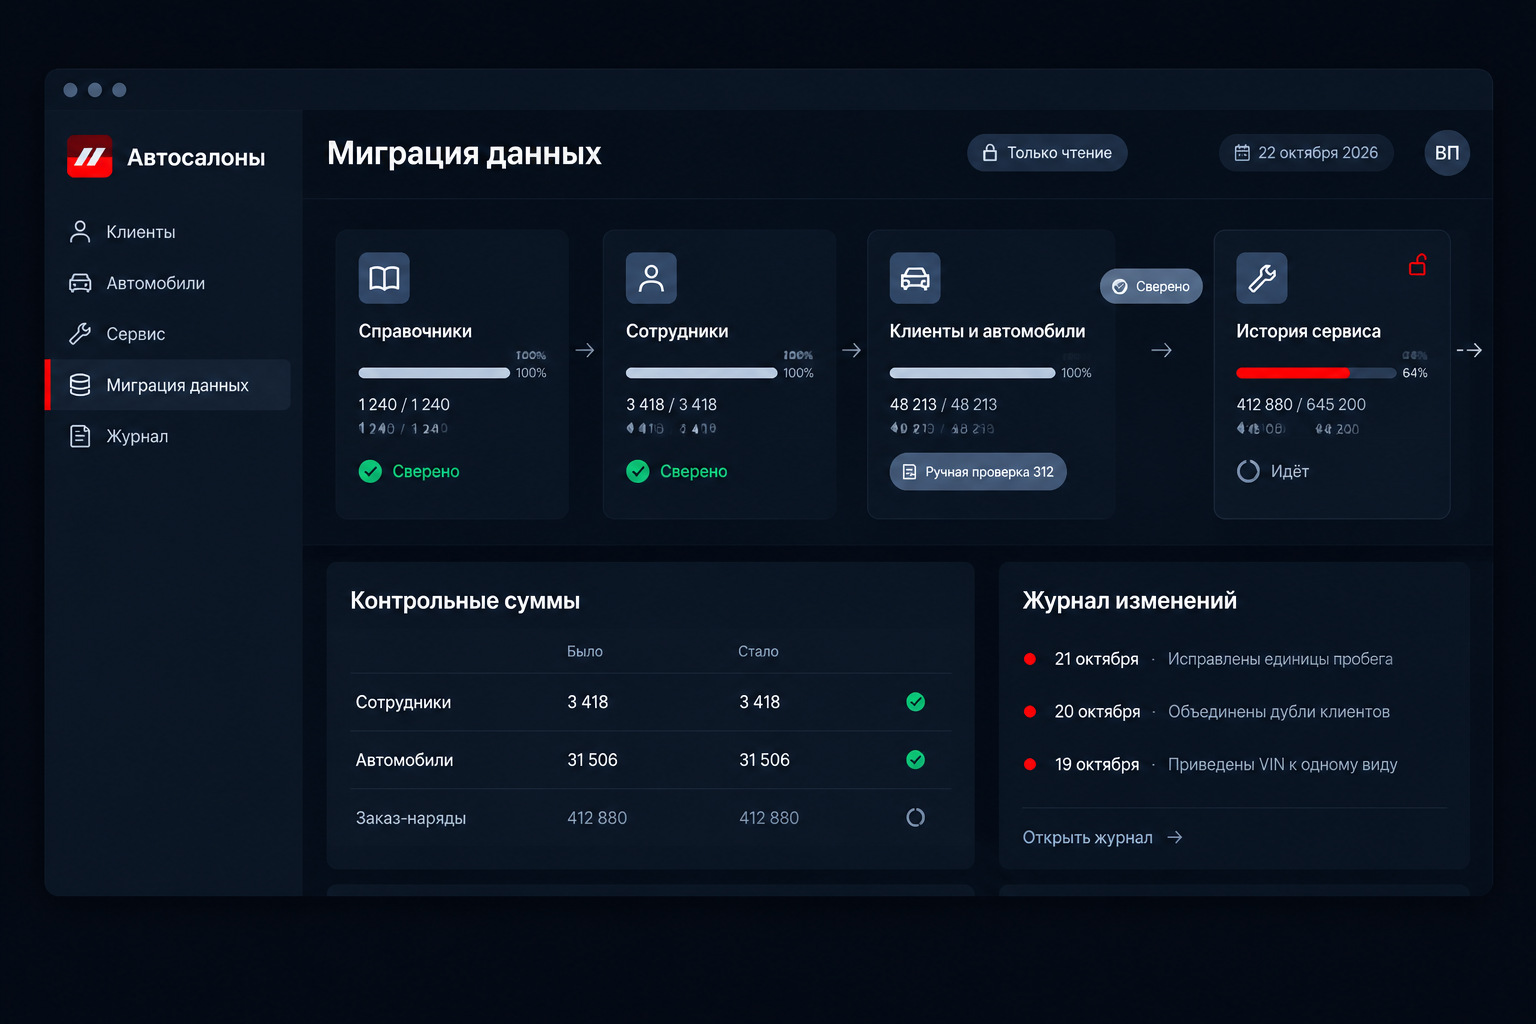Image resolution: width=1536 pixels, height=1024 pixels.
Task: Click the 19 октября changelog entry
Action: point(1210,764)
